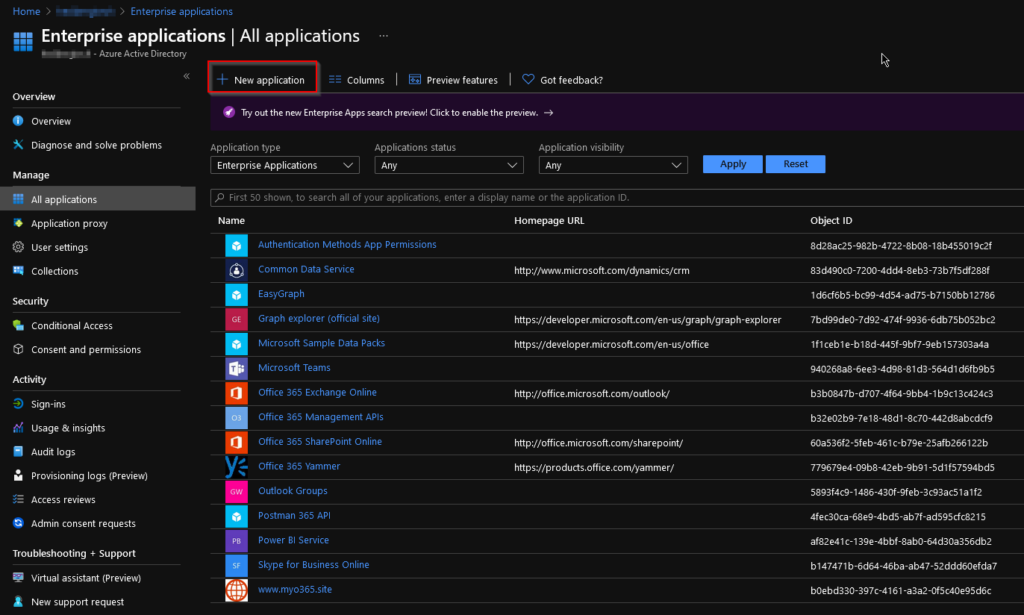
Task: Click the Collections icon
Action: pos(18,271)
